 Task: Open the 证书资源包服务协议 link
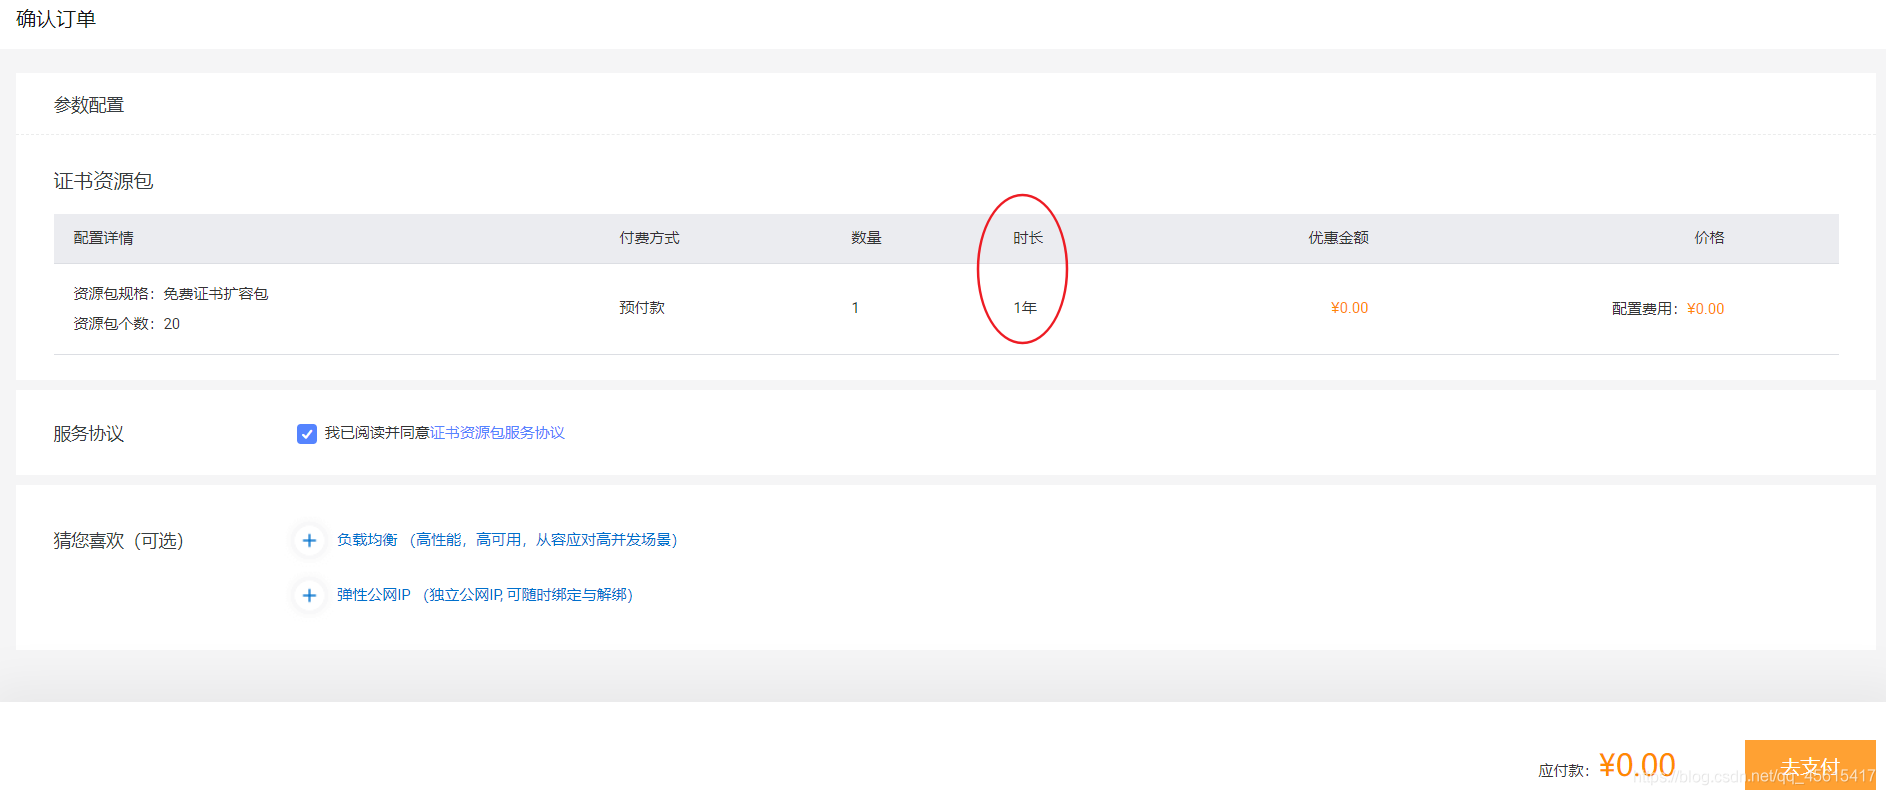click(x=497, y=433)
